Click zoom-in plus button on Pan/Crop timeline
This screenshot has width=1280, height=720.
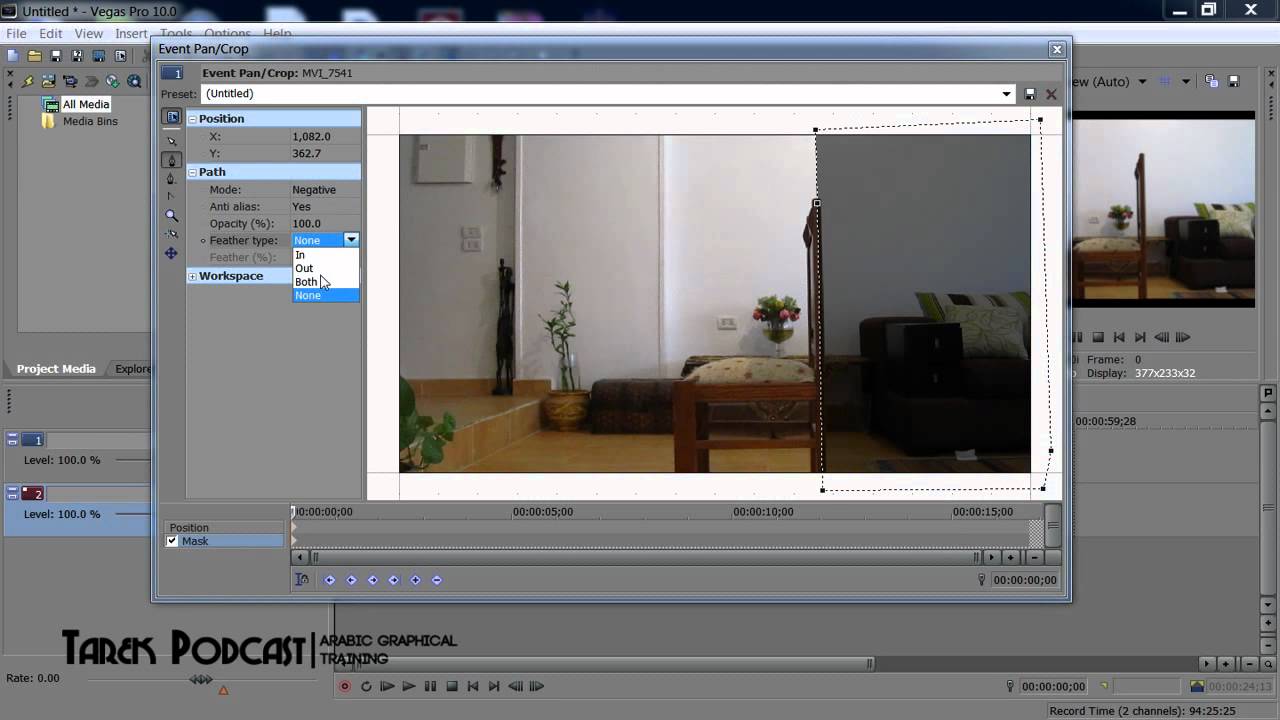click(1011, 557)
